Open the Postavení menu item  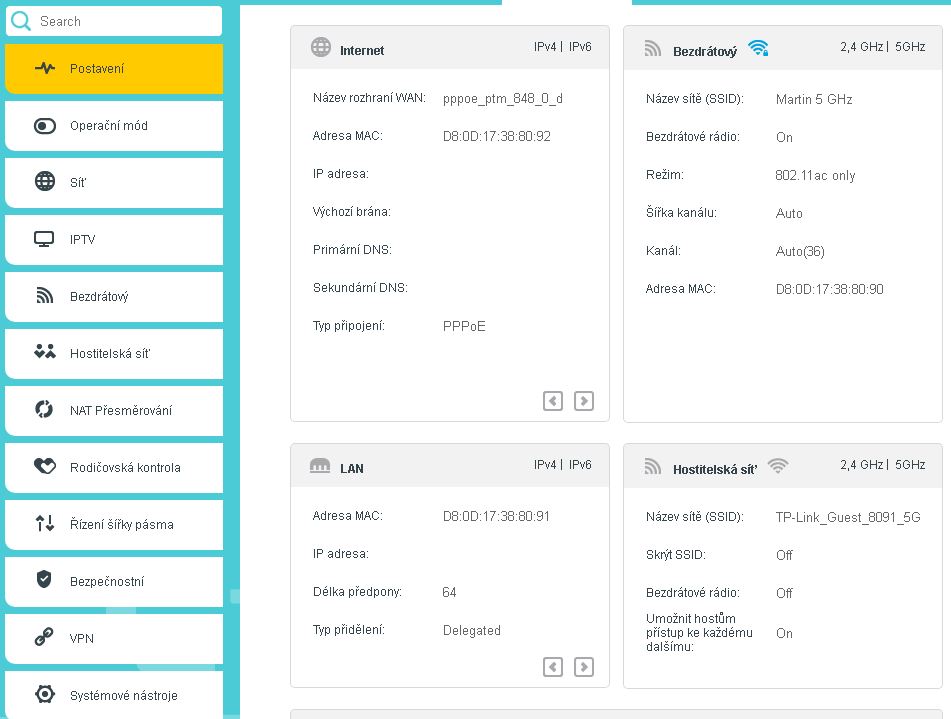pos(114,69)
